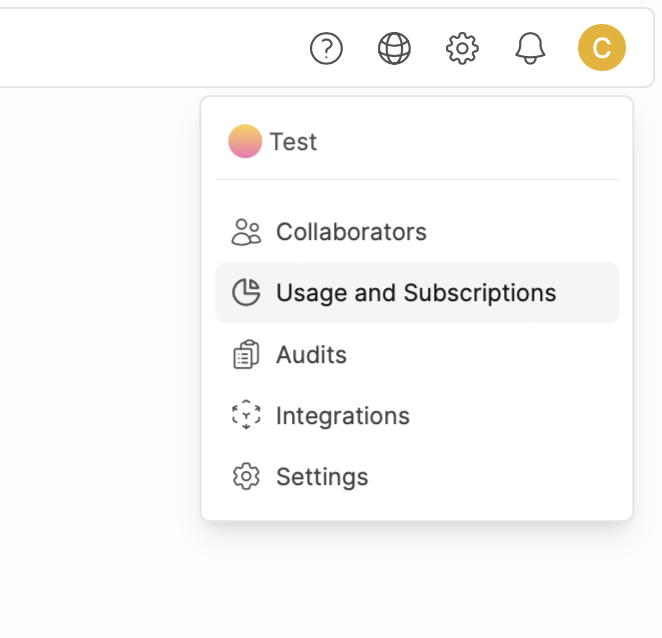The height and width of the screenshot is (638, 662).
Task: Open the Integrations menu entry
Action: pyautogui.click(x=342, y=416)
